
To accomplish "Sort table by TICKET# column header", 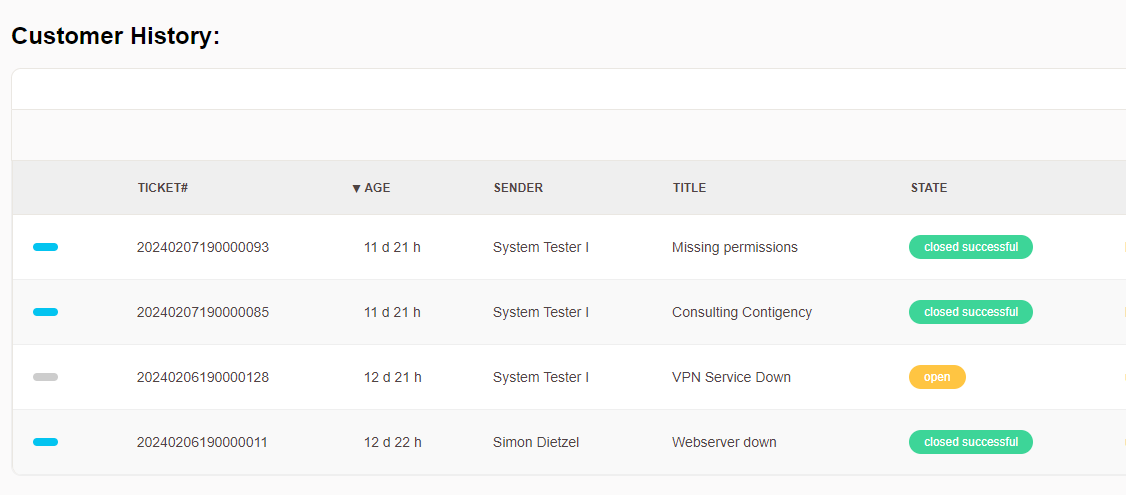I will point(163,188).
